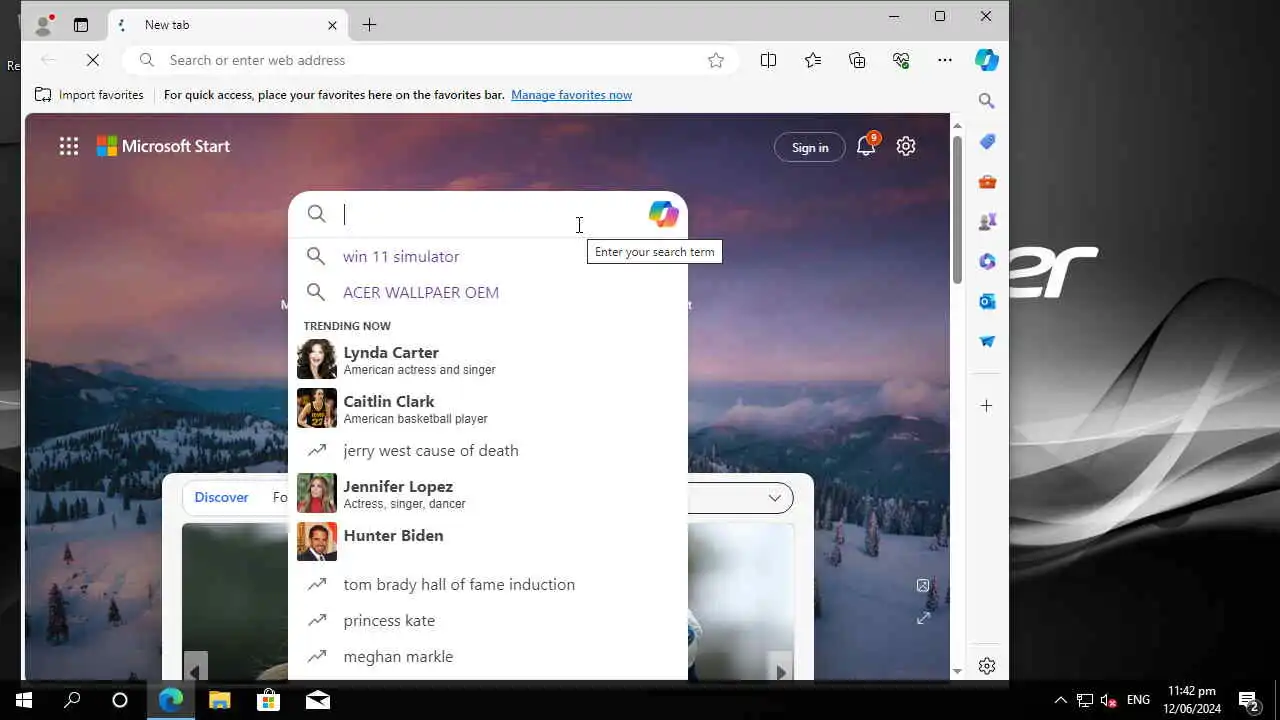Open the sidebar Shopping tag icon
This screenshot has width=1280, height=720.
coord(987,142)
